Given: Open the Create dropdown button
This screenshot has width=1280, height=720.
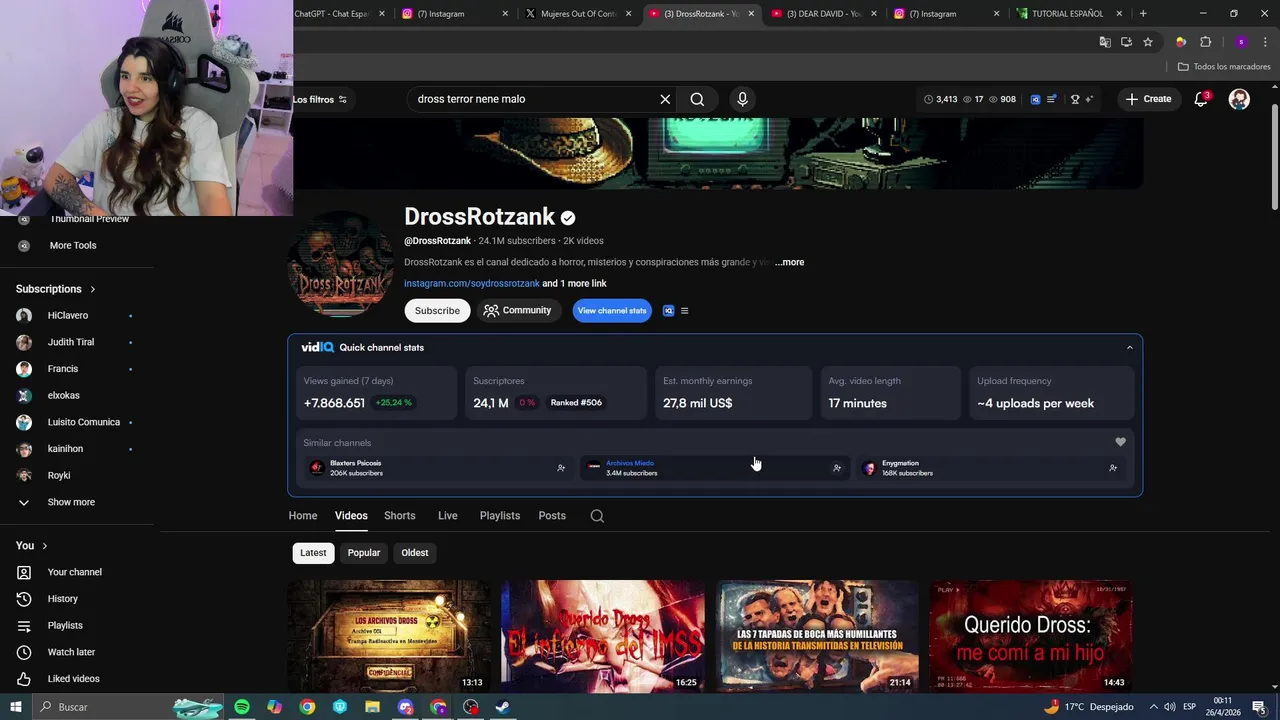Looking at the screenshot, I should [1148, 99].
